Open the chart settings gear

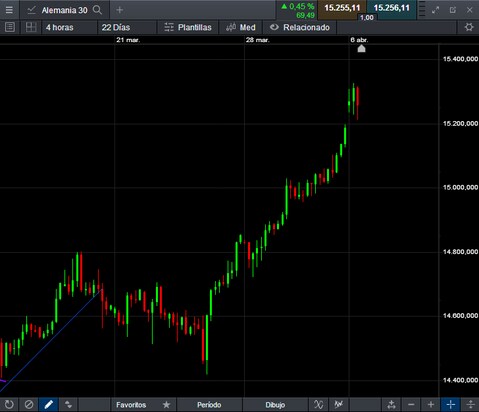469,27
